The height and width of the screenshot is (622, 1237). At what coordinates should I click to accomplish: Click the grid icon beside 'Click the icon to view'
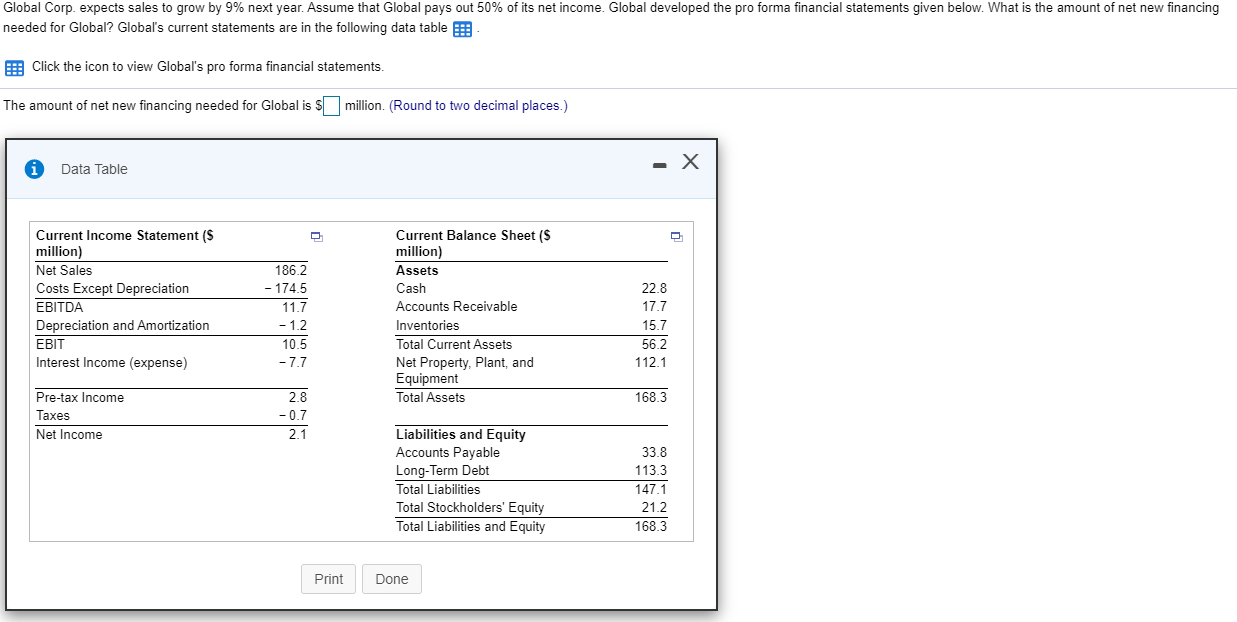coord(14,68)
